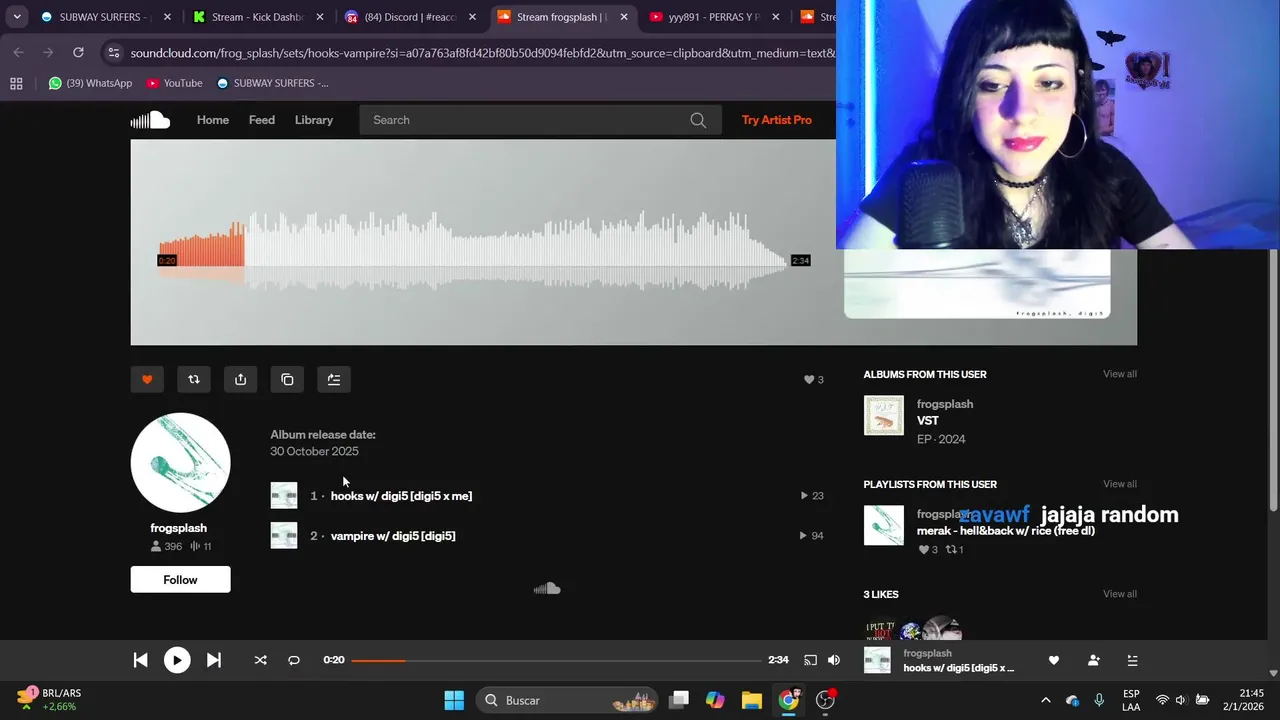Viewport: 1280px width, 720px height.
Task: Like current track in player bar
Action: click(1054, 660)
